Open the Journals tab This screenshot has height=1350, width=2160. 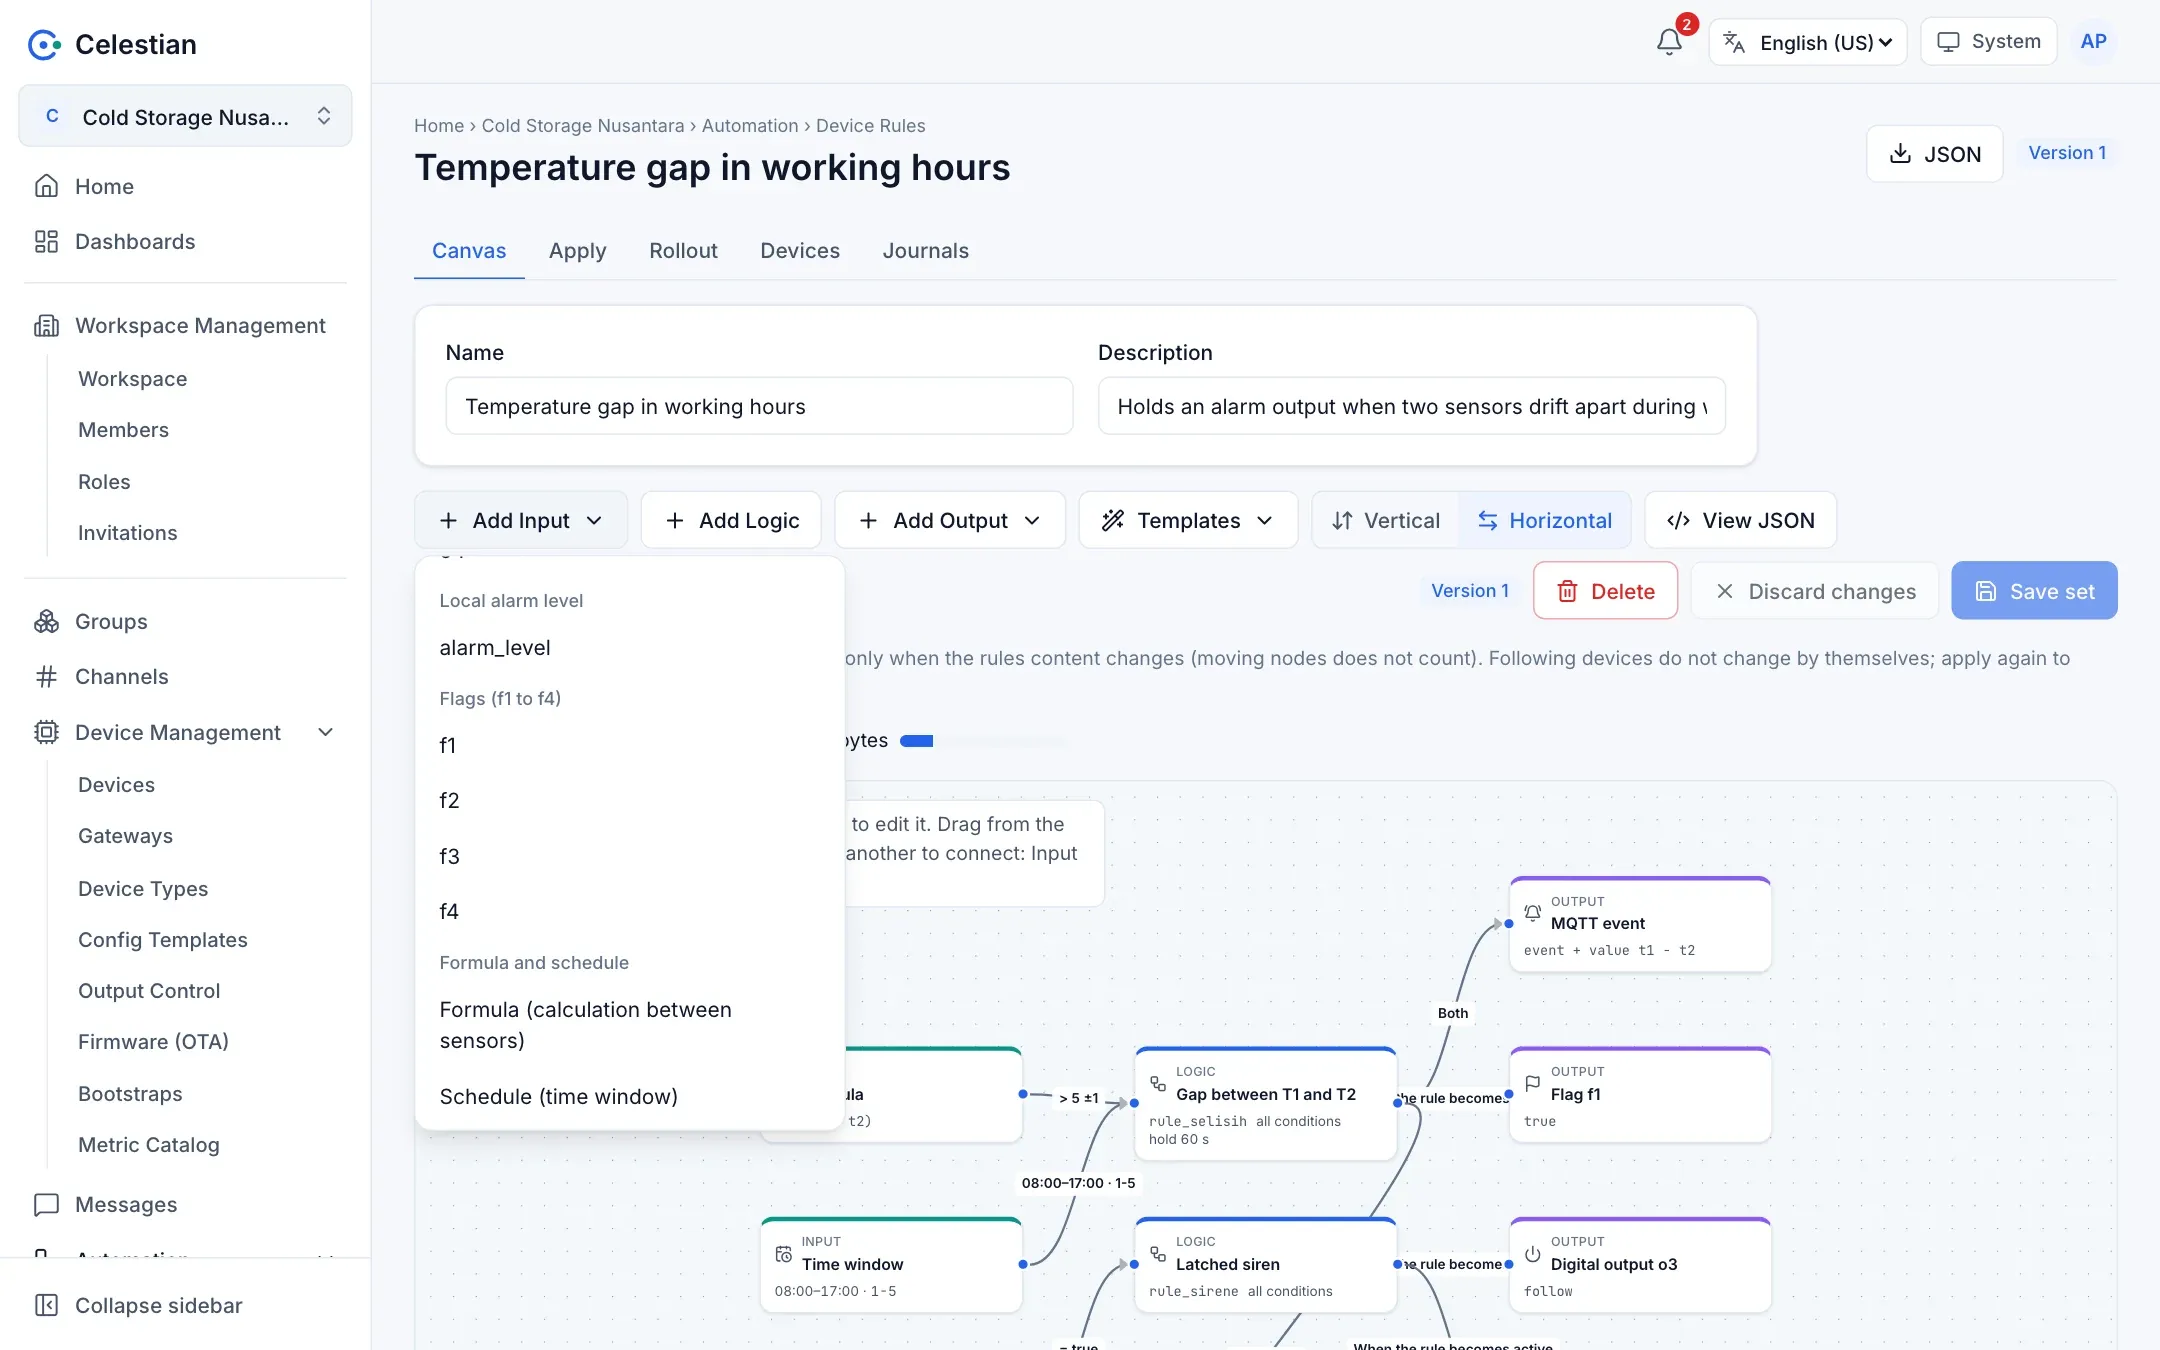[x=925, y=250]
